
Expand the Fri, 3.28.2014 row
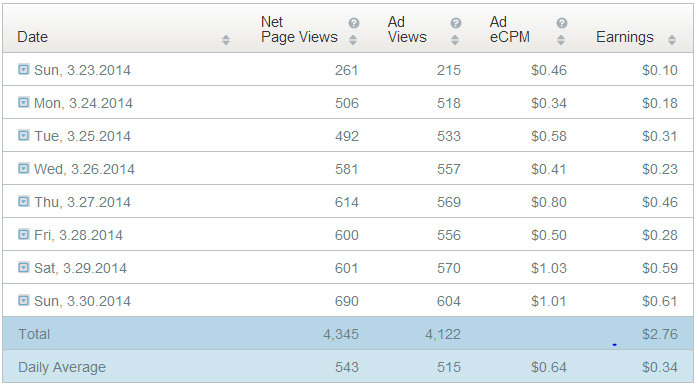point(24,234)
